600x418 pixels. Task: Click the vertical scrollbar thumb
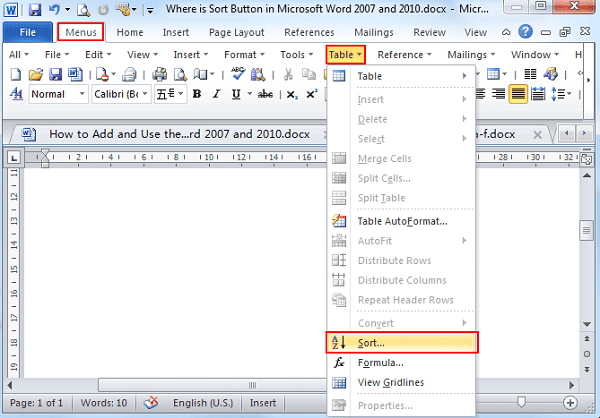click(x=586, y=230)
